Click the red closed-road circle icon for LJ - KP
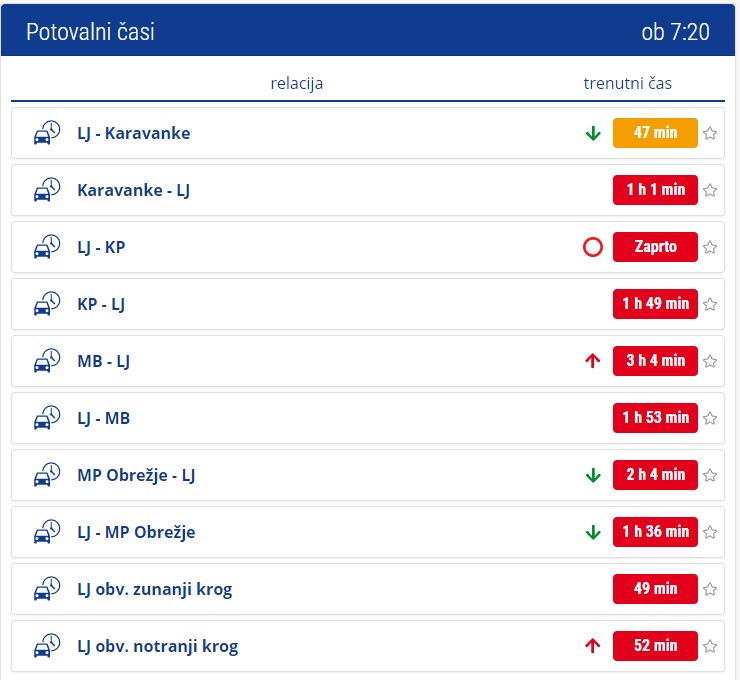 (x=593, y=247)
